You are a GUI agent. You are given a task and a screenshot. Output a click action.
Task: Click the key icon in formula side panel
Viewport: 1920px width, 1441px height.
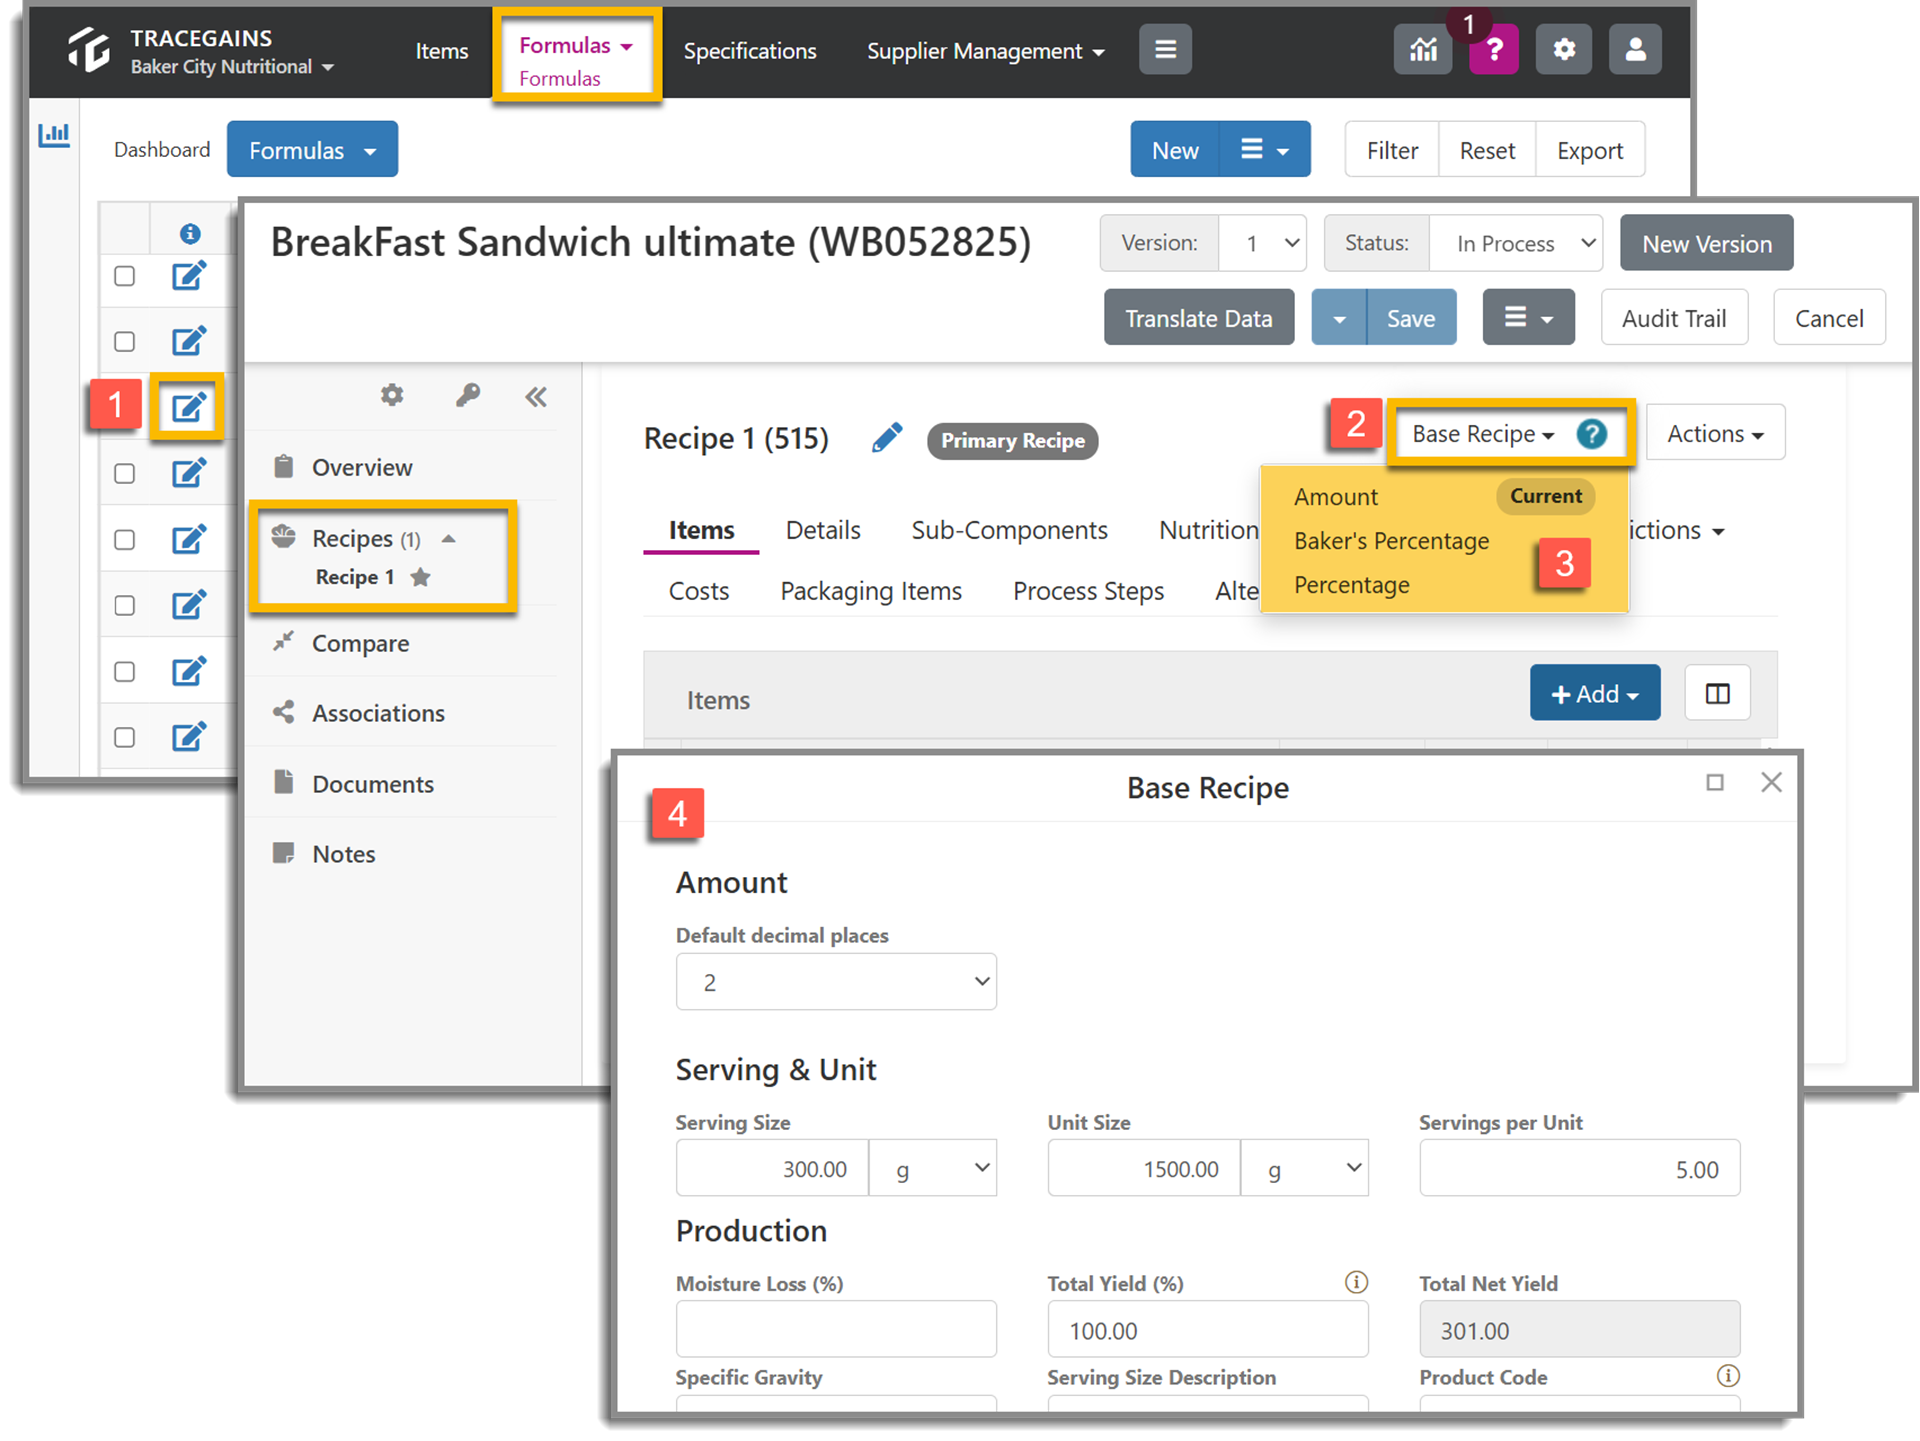(x=468, y=395)
